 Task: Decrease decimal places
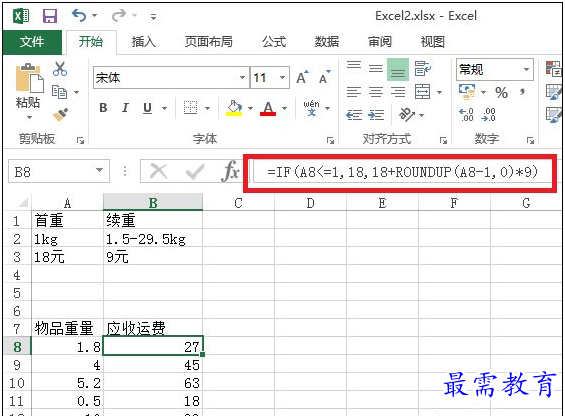488,115
